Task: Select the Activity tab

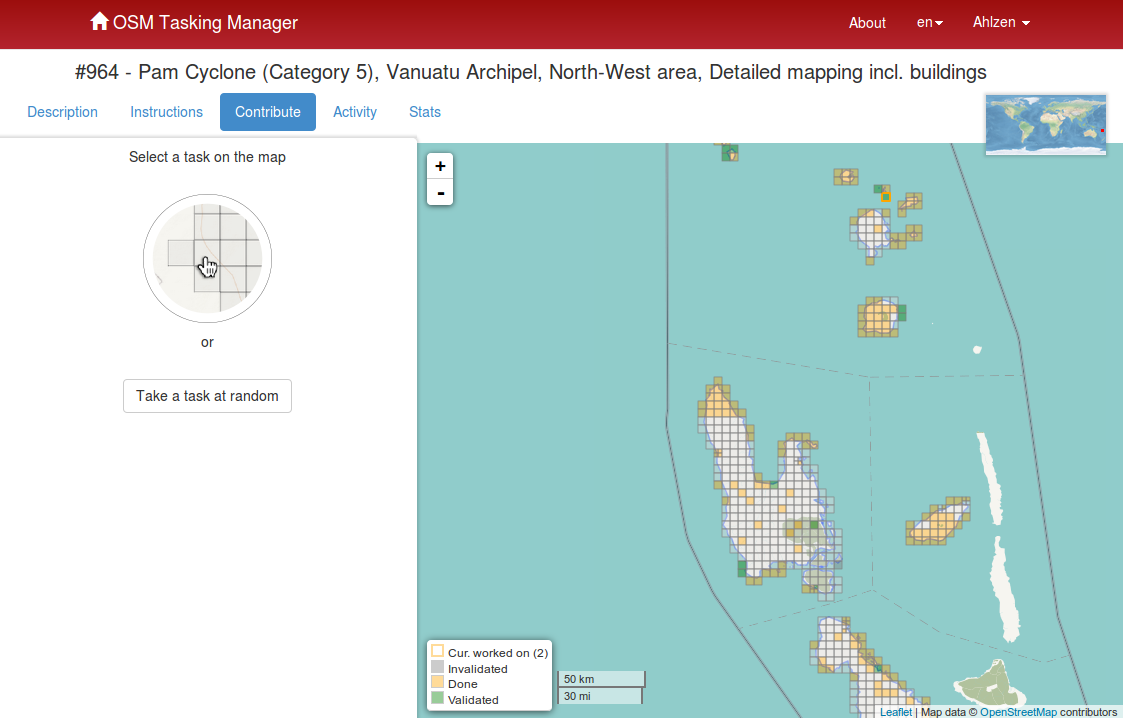Action: click(x=355, y=112)
